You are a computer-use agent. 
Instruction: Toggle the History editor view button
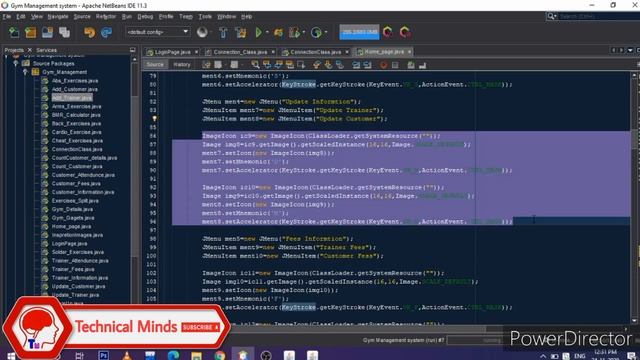pyautogui.click(x=182, y=64)
